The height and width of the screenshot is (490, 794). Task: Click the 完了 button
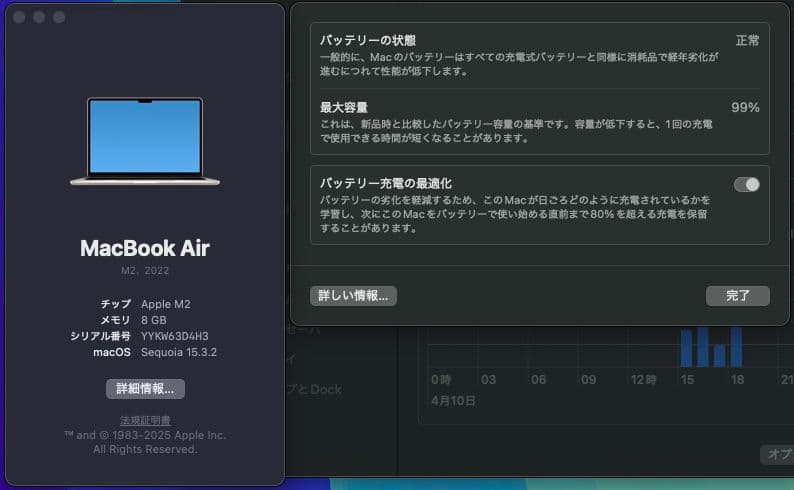click(738, 296)
